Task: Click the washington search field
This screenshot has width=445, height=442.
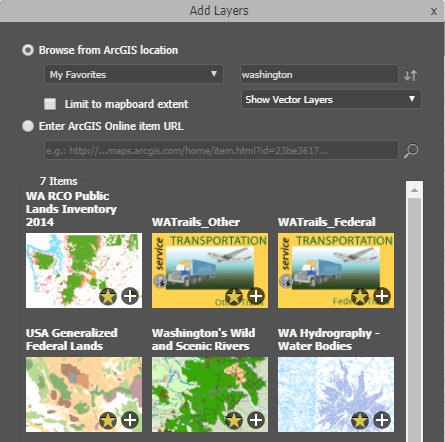Action: (319, 74)
